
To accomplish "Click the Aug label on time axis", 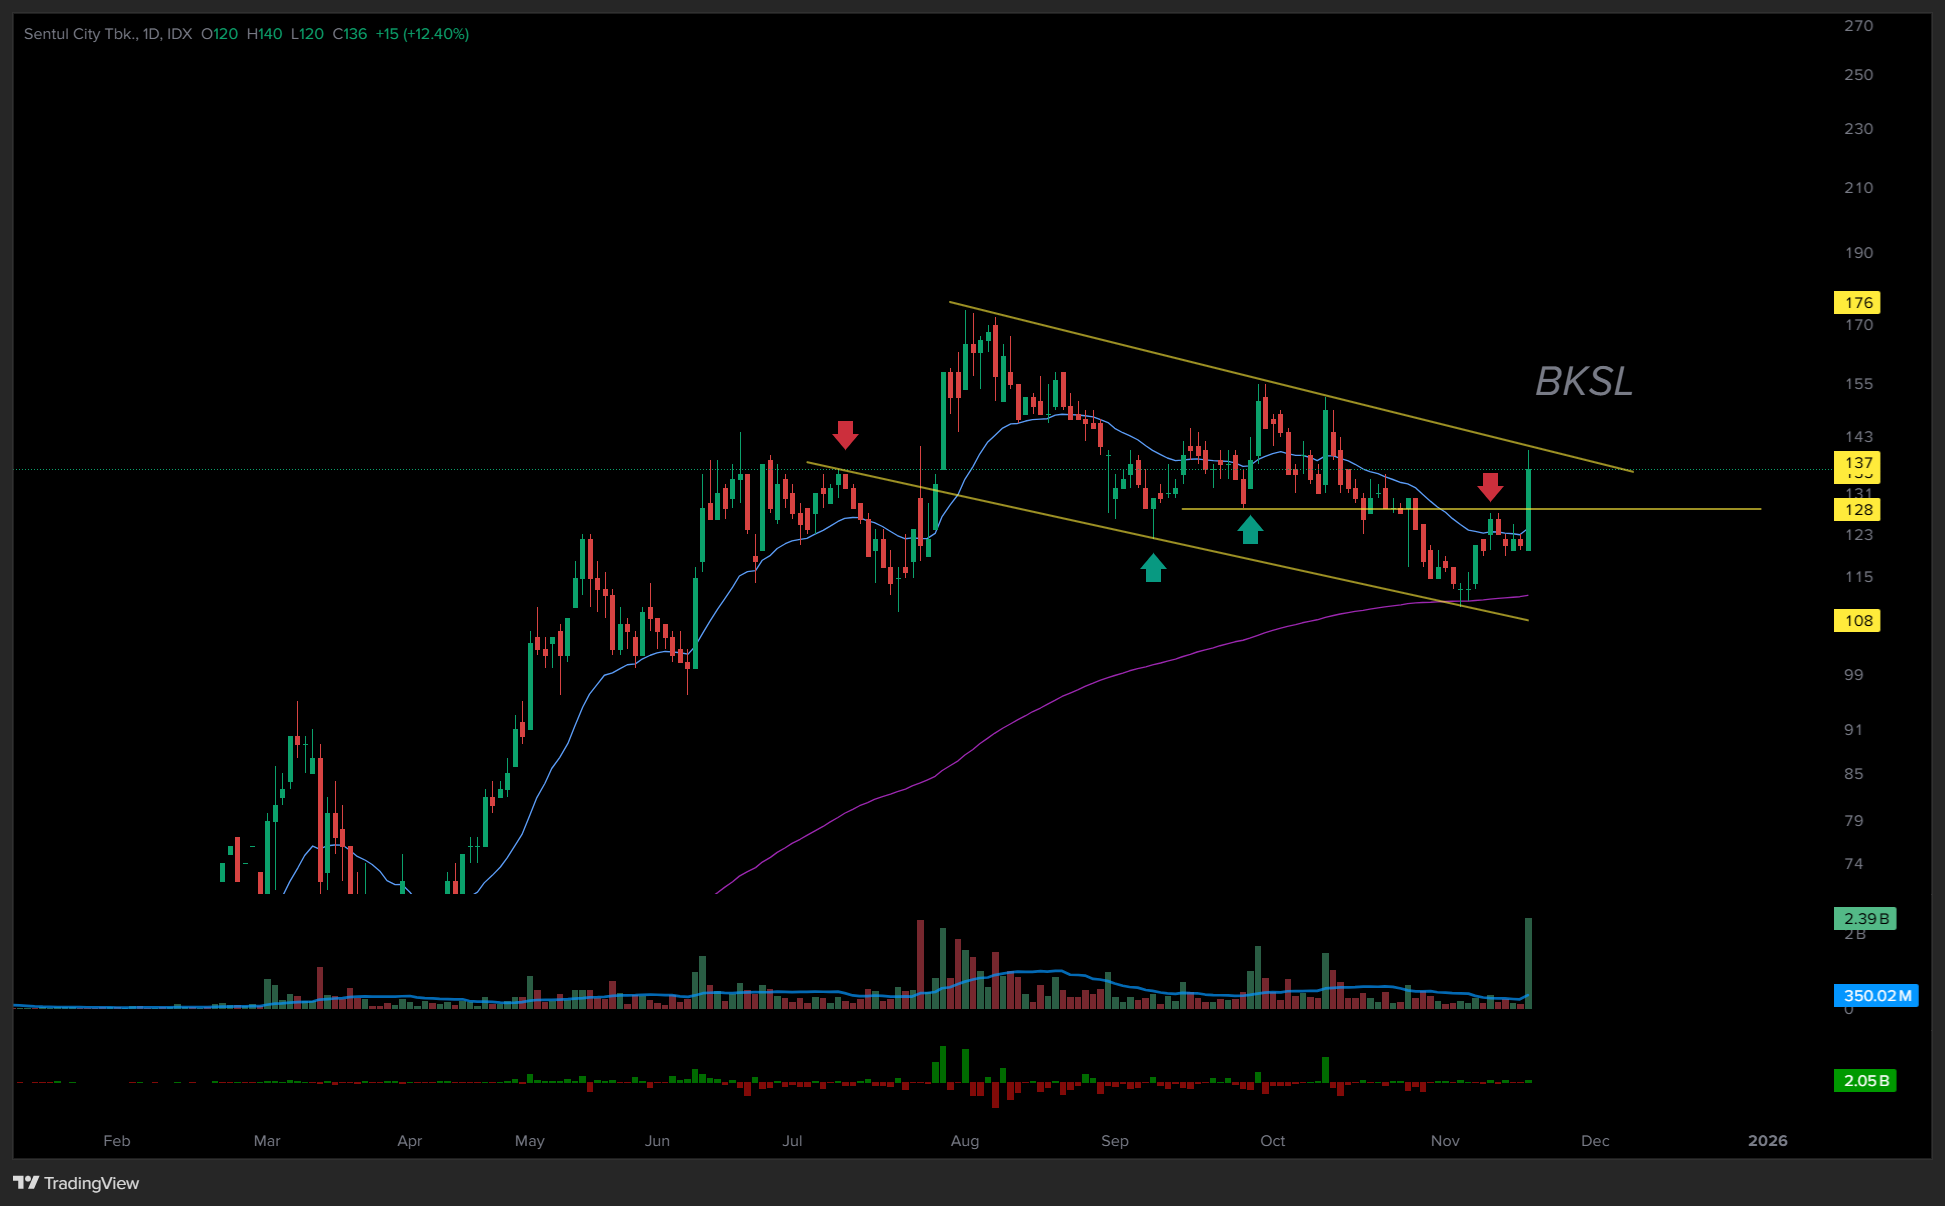I will pyautogui.click(x=964, y=1140).
